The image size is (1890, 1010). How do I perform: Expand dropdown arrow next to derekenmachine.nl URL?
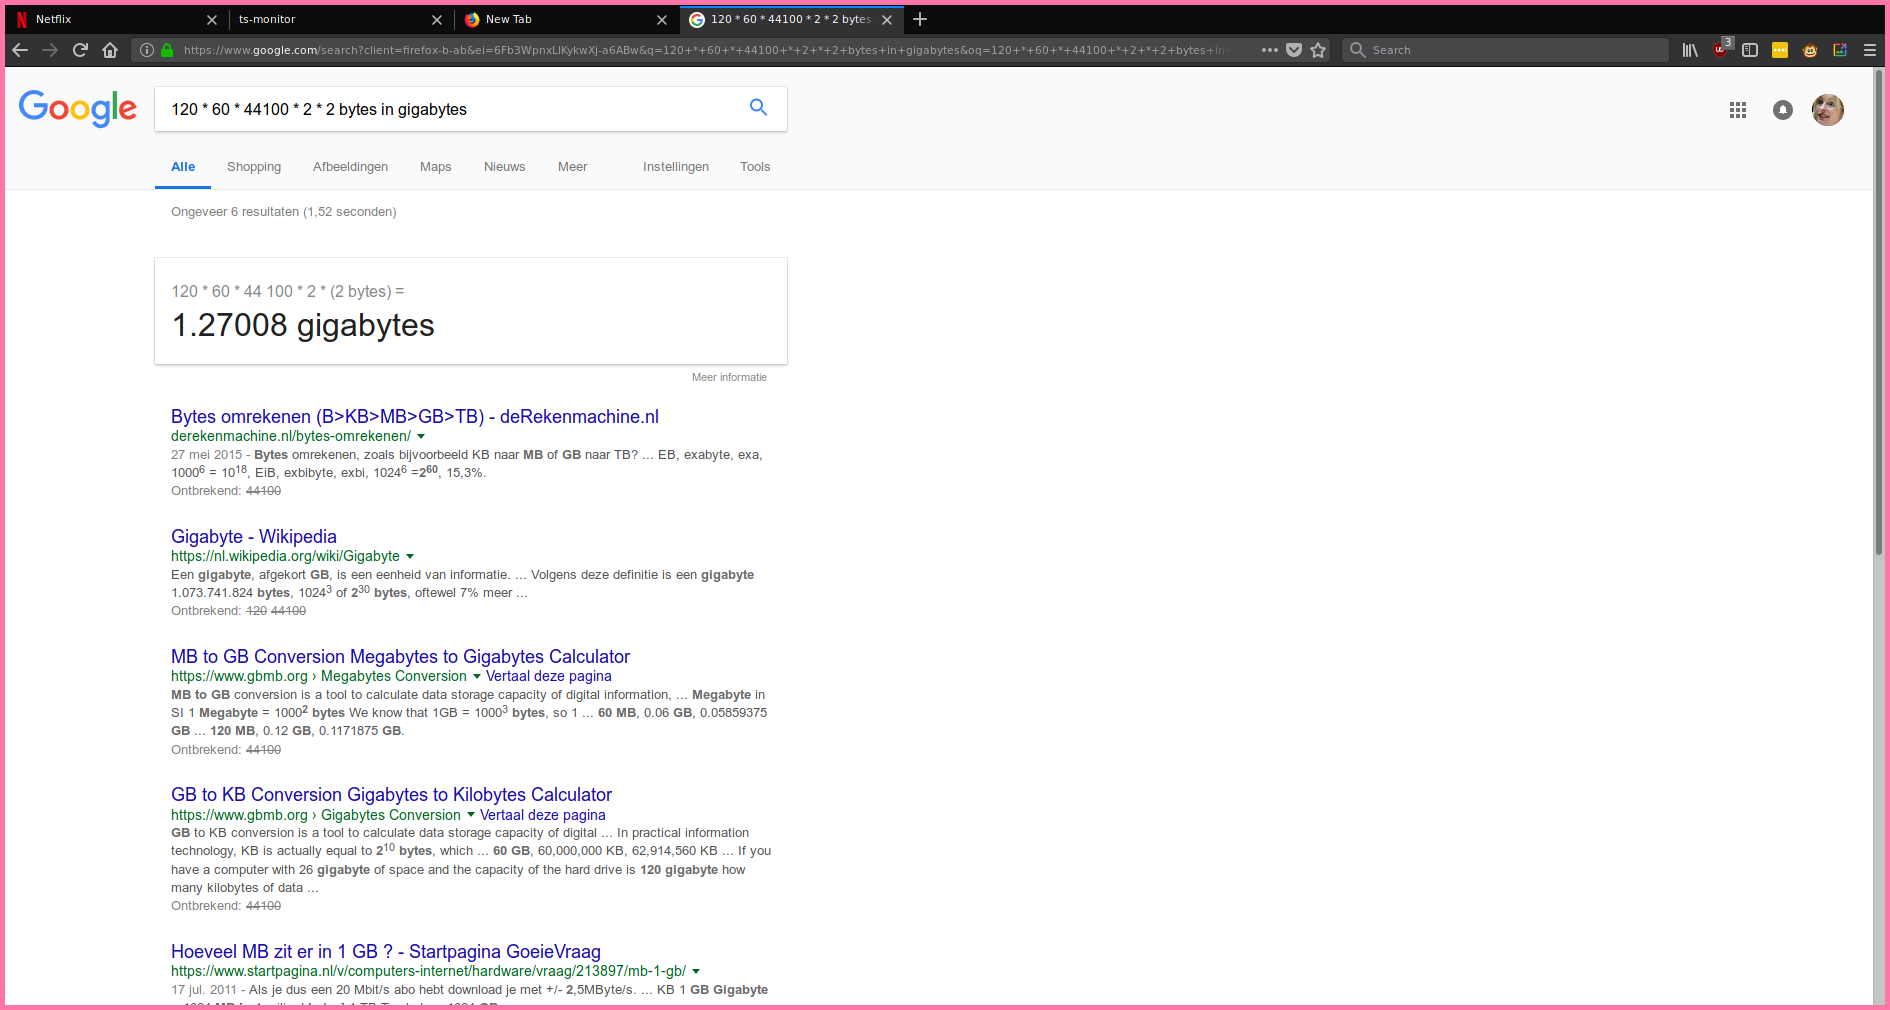point(421,437)
